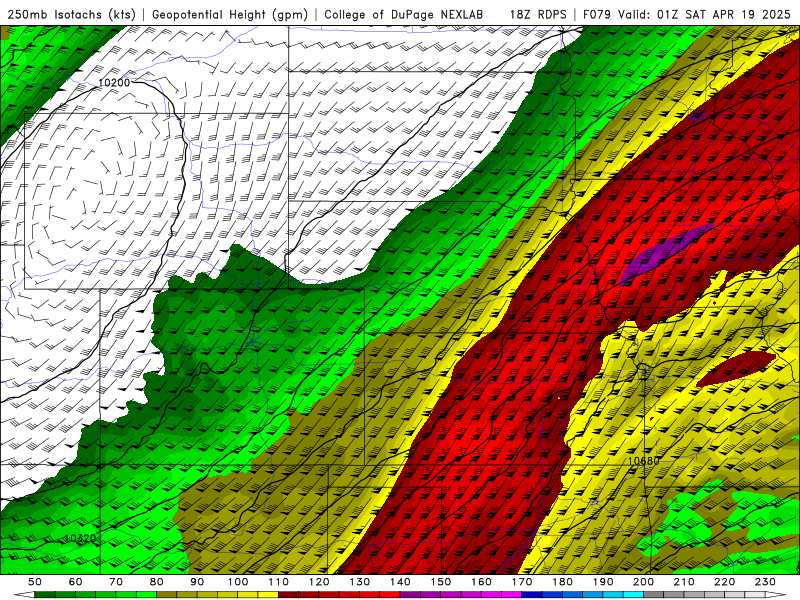Screen dimensions: 800x600
Task: Click the 70 label on the color scale
Action: (116, 582)
